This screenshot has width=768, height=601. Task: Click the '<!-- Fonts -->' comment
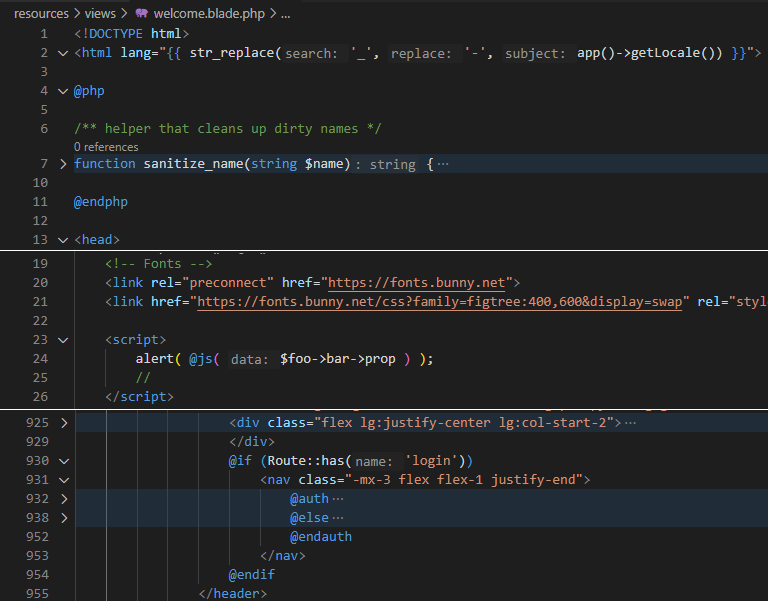click(x=158, y=264)
